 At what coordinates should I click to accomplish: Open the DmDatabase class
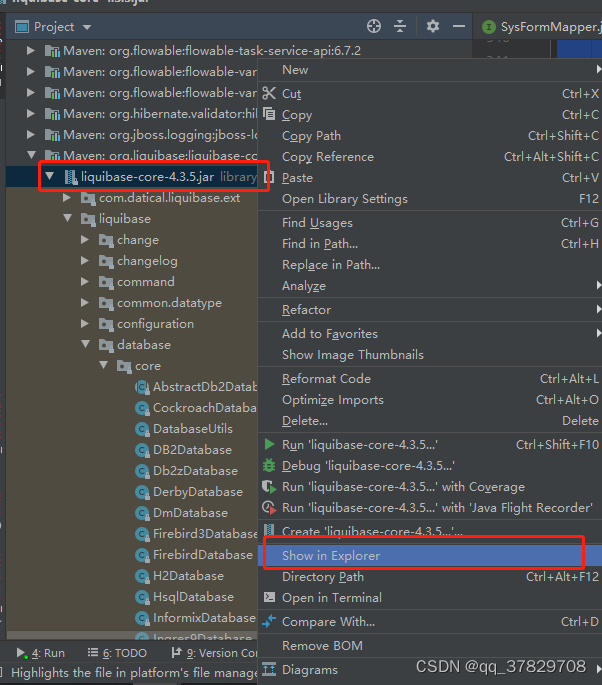pos(190,512)
